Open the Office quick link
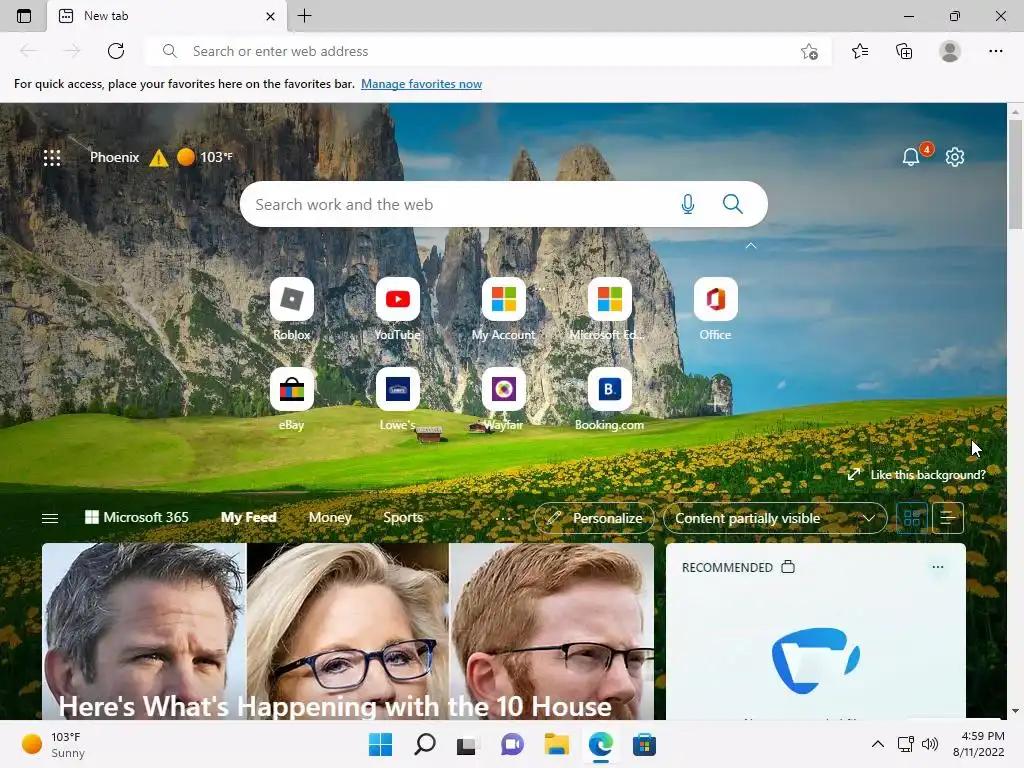The height and width of the screenshot is (768, 1024). pyautogui.click(x=716, y=309)
